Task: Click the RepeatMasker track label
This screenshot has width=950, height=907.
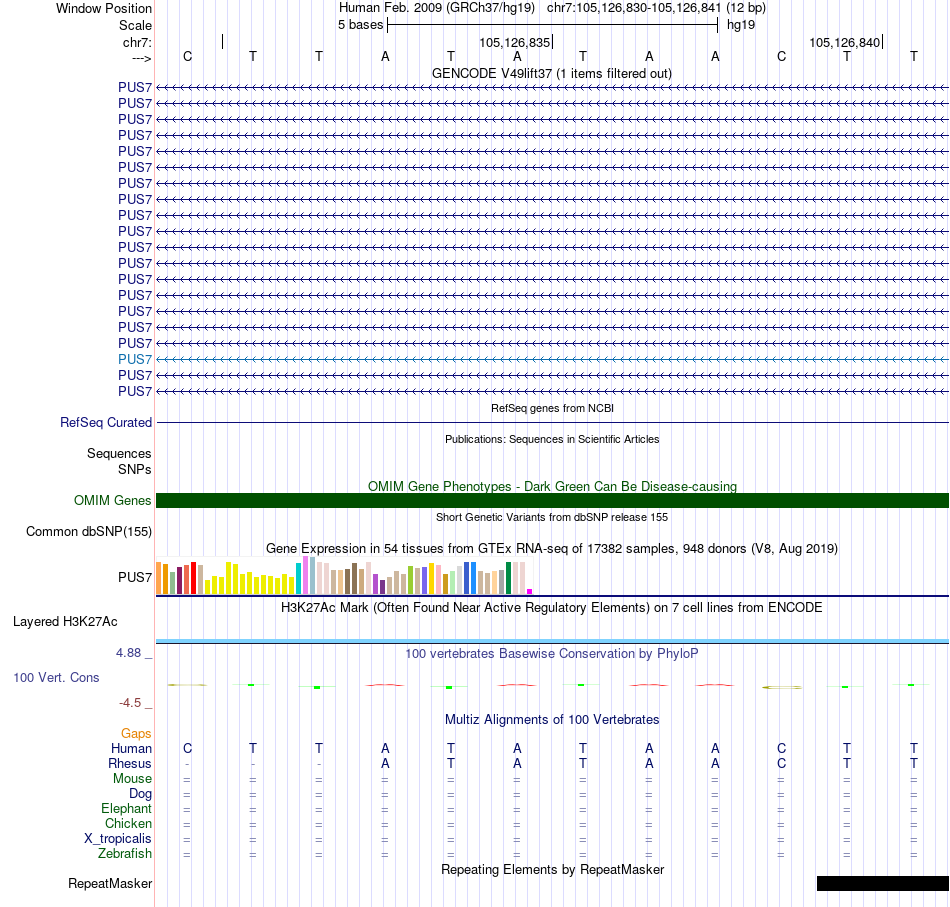Action: [110, 883]
